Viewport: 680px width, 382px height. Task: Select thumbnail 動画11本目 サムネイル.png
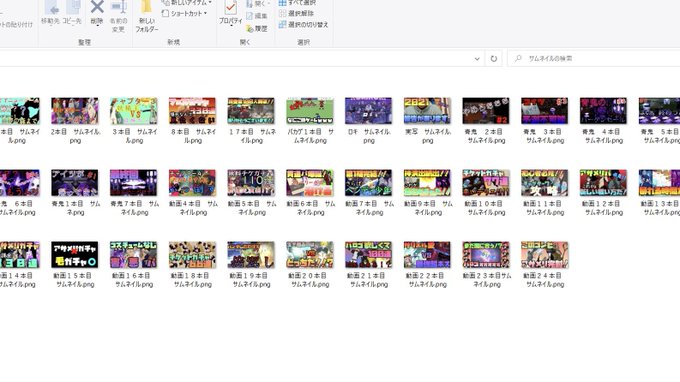tap(545, 183)
